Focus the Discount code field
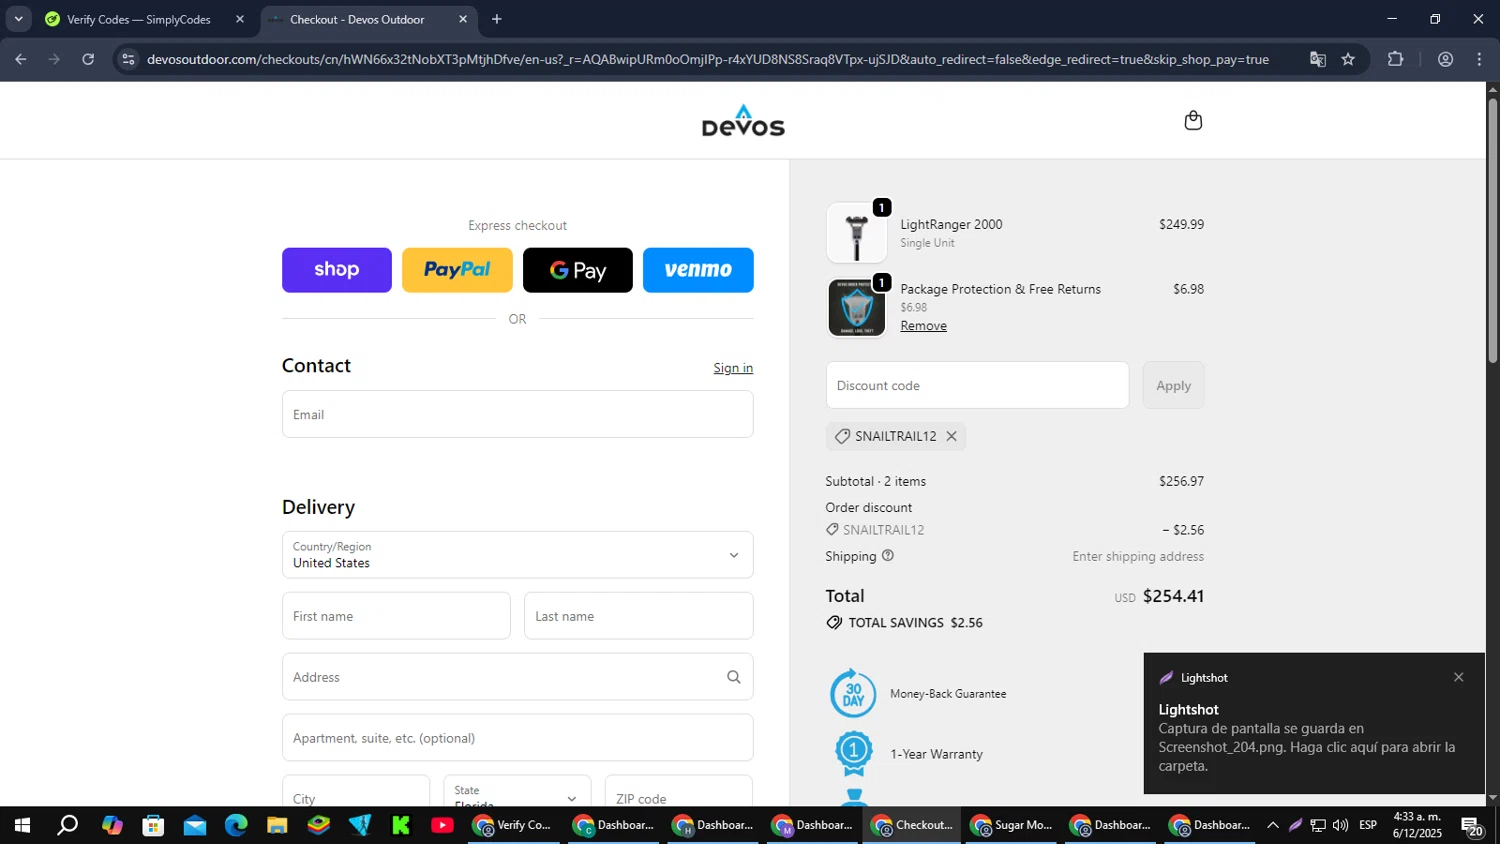The width and height of the screenshot is (1500, 844). [977, 385]
